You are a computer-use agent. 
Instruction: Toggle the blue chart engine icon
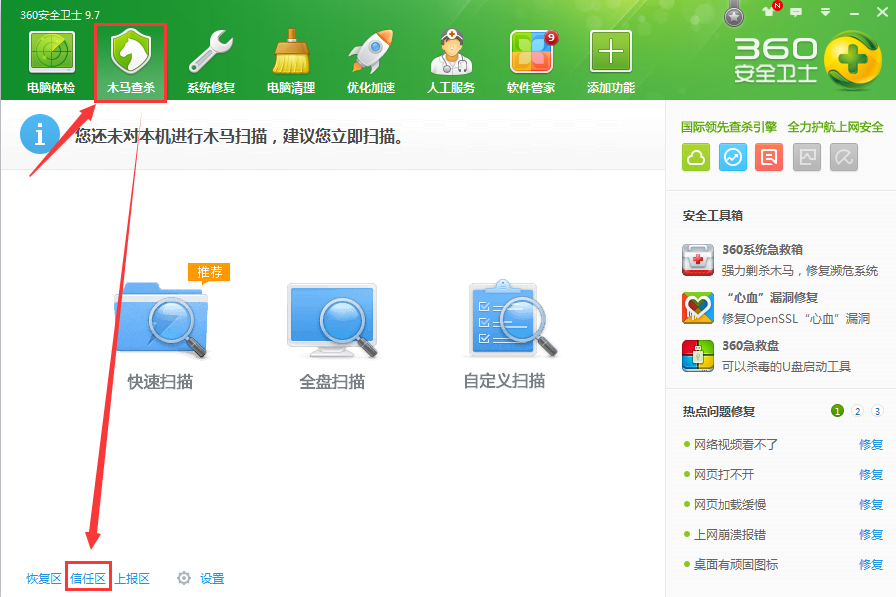(733, 157)
